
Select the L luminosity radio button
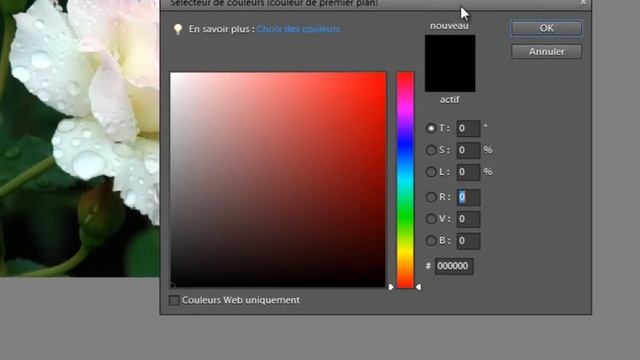(x=431, y=172)
